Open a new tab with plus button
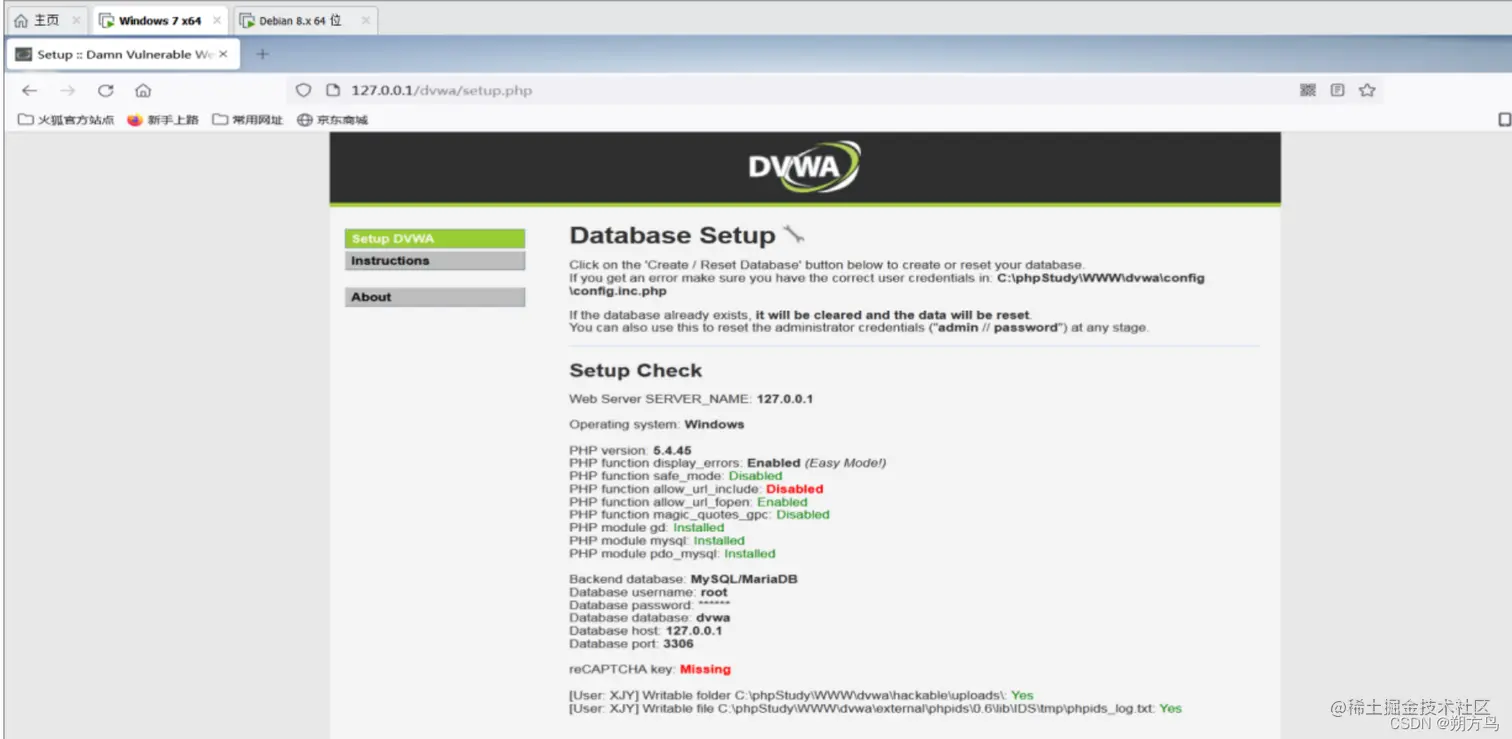1512x739 pixels. pos(262,54)
